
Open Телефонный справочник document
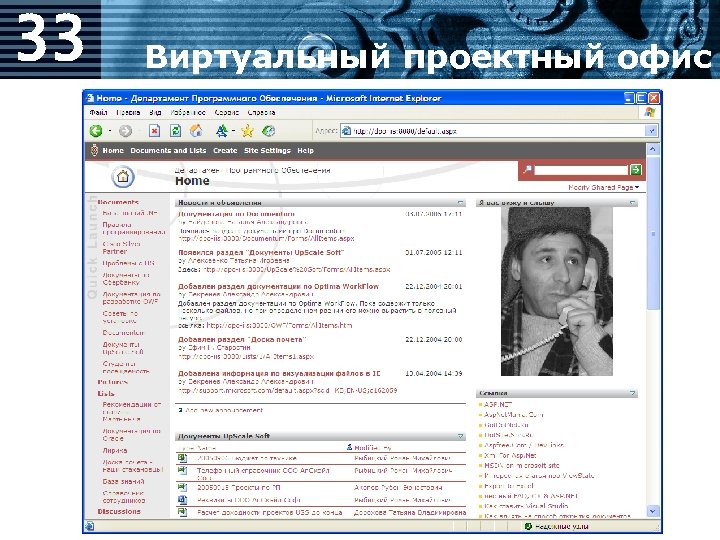click(x=263, y=474)
